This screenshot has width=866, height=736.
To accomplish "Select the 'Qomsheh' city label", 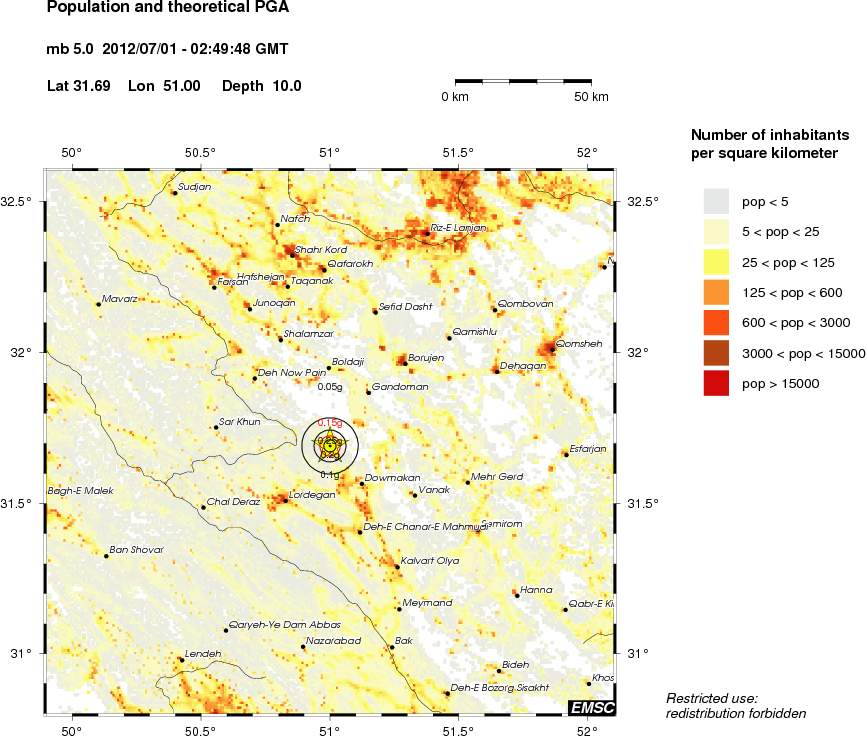I will tap(579, 343).
